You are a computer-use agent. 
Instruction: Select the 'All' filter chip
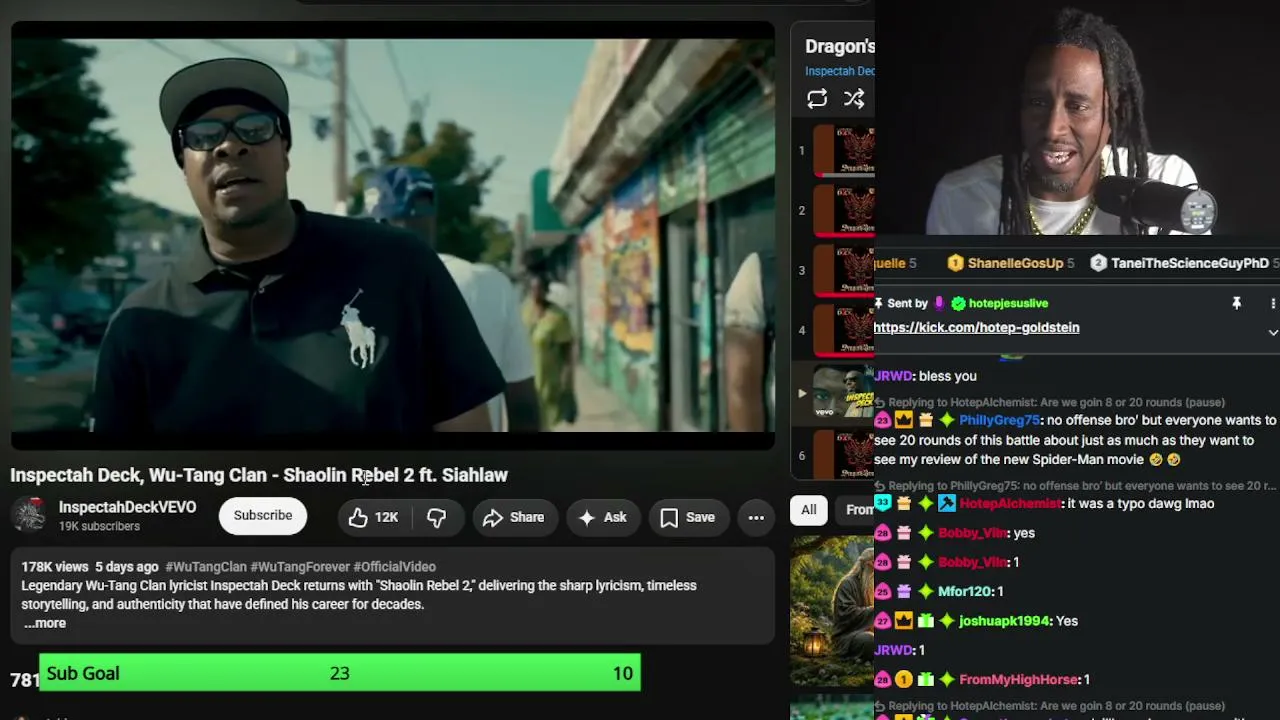[x=808, y=510]
